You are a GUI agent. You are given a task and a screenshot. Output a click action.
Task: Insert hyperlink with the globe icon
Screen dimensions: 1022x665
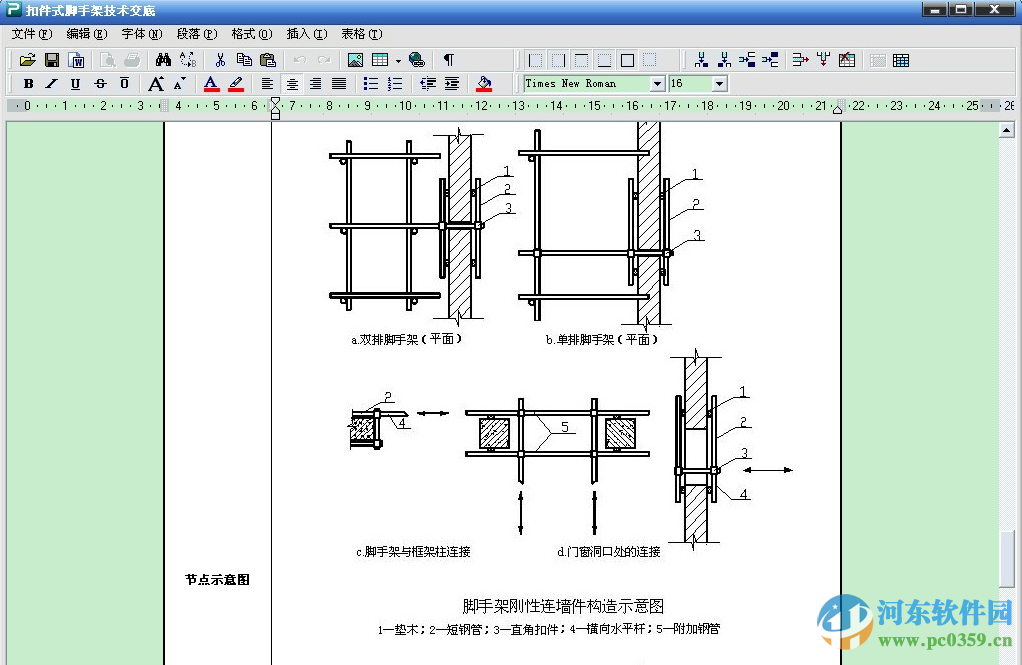[416, 60]
